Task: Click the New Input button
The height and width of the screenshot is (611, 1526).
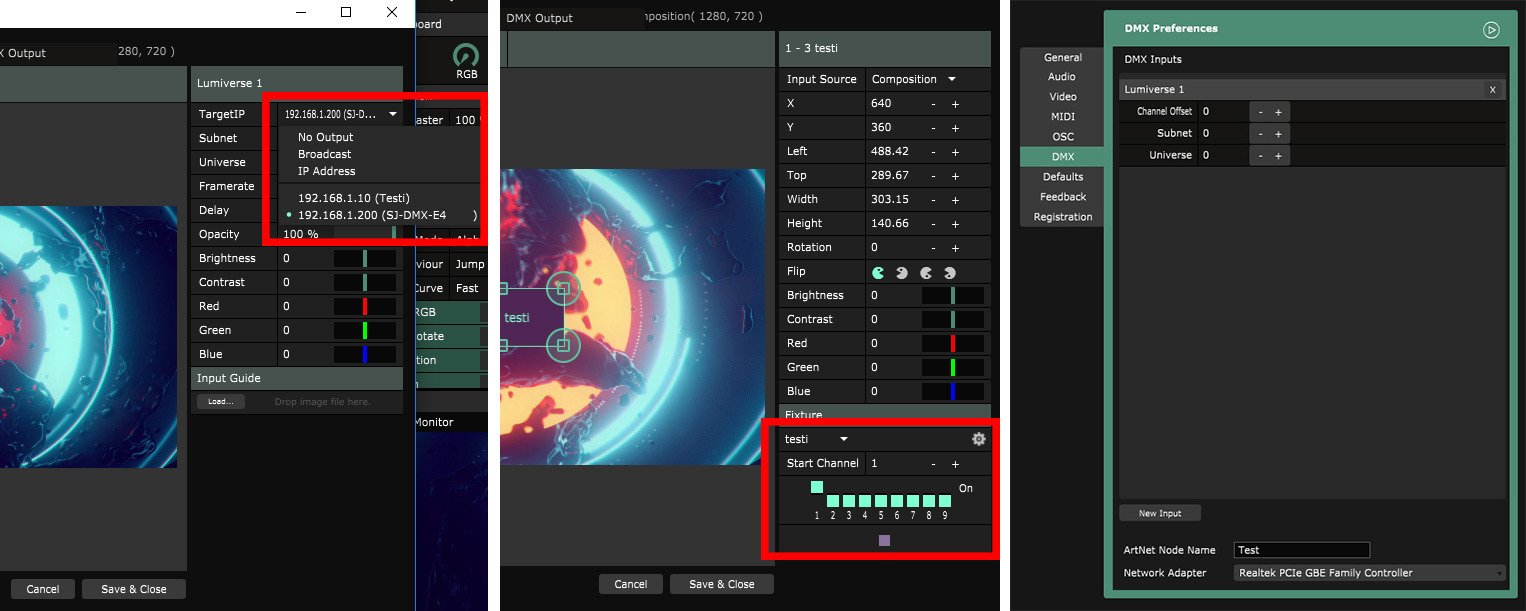Action: [x=1159, y=513]
